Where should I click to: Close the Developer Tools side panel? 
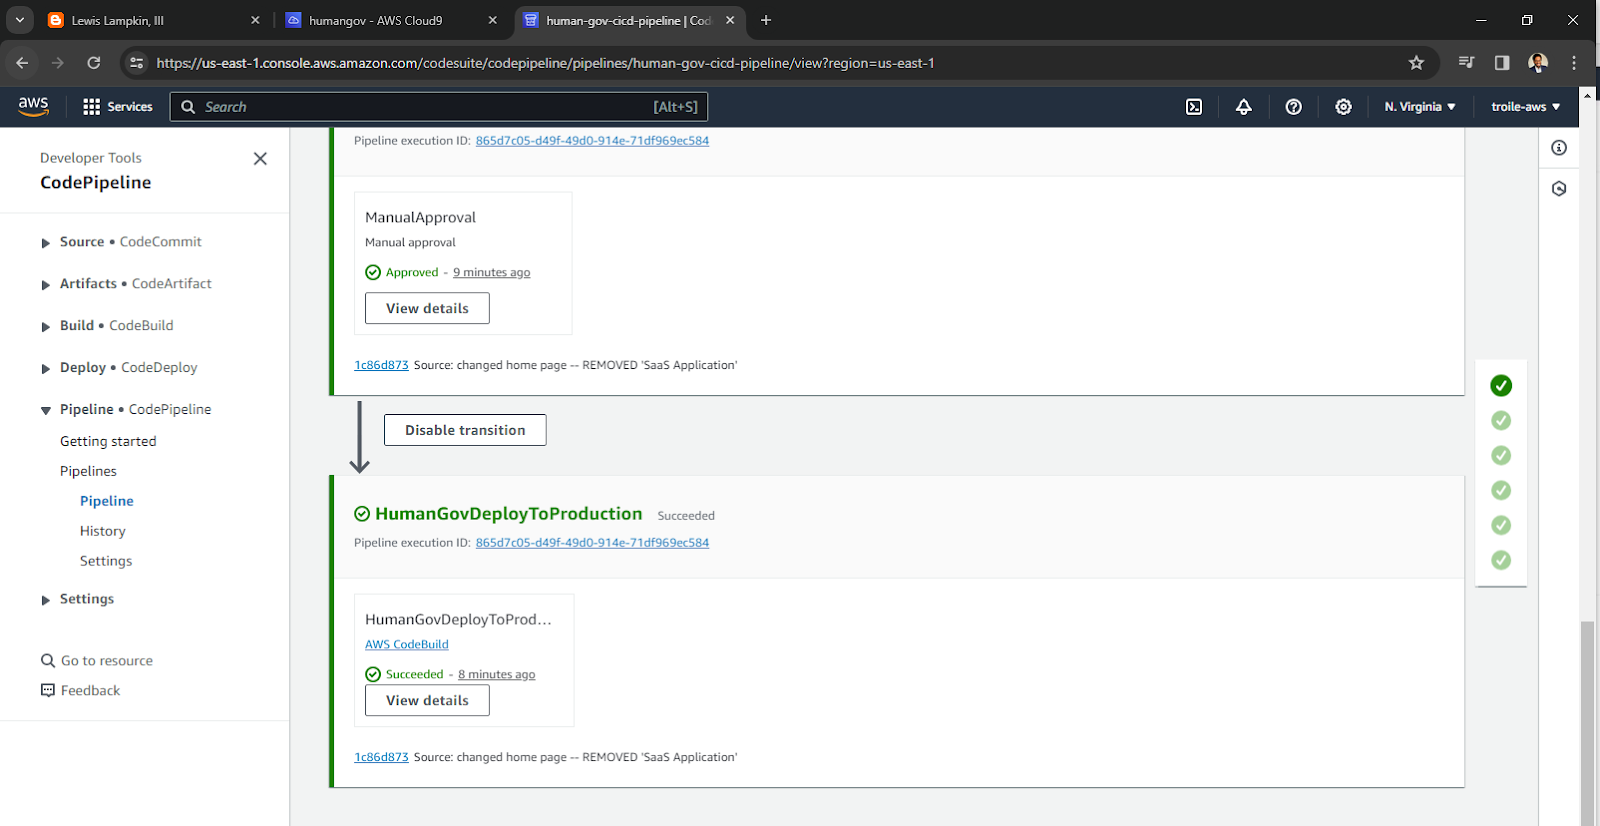260,158
